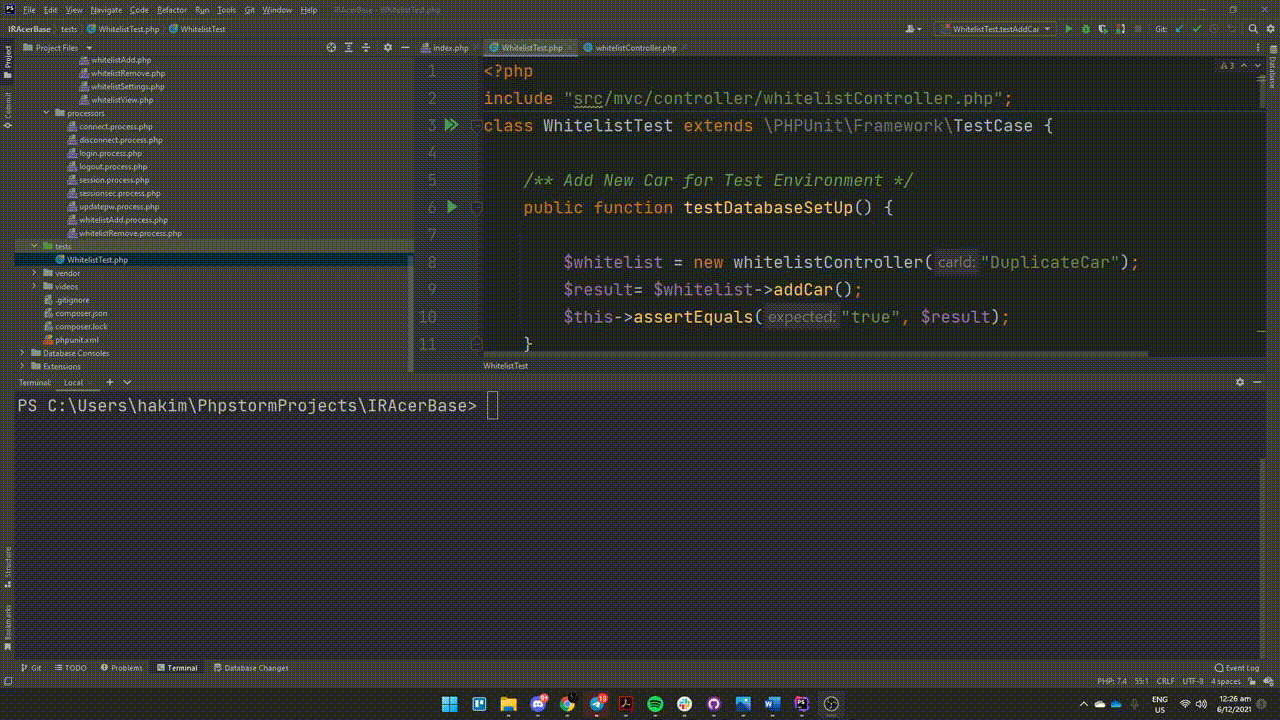Viewport: 1280px width, 720px height.
Task: Show the warnings indicator in the editor
Action: pos(1227,66)
